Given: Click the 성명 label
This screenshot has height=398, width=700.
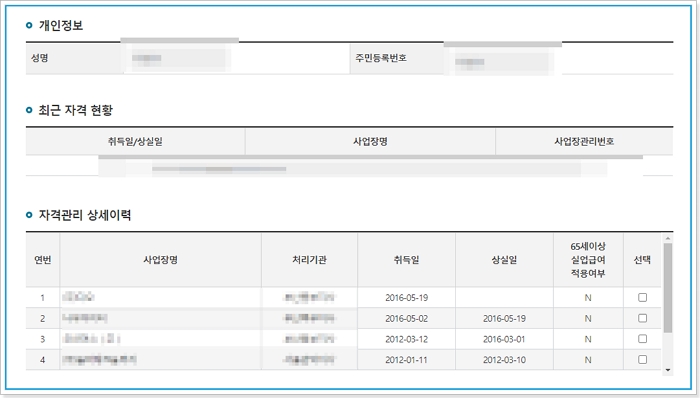Looking at the screenshot, I should point(40,58).
